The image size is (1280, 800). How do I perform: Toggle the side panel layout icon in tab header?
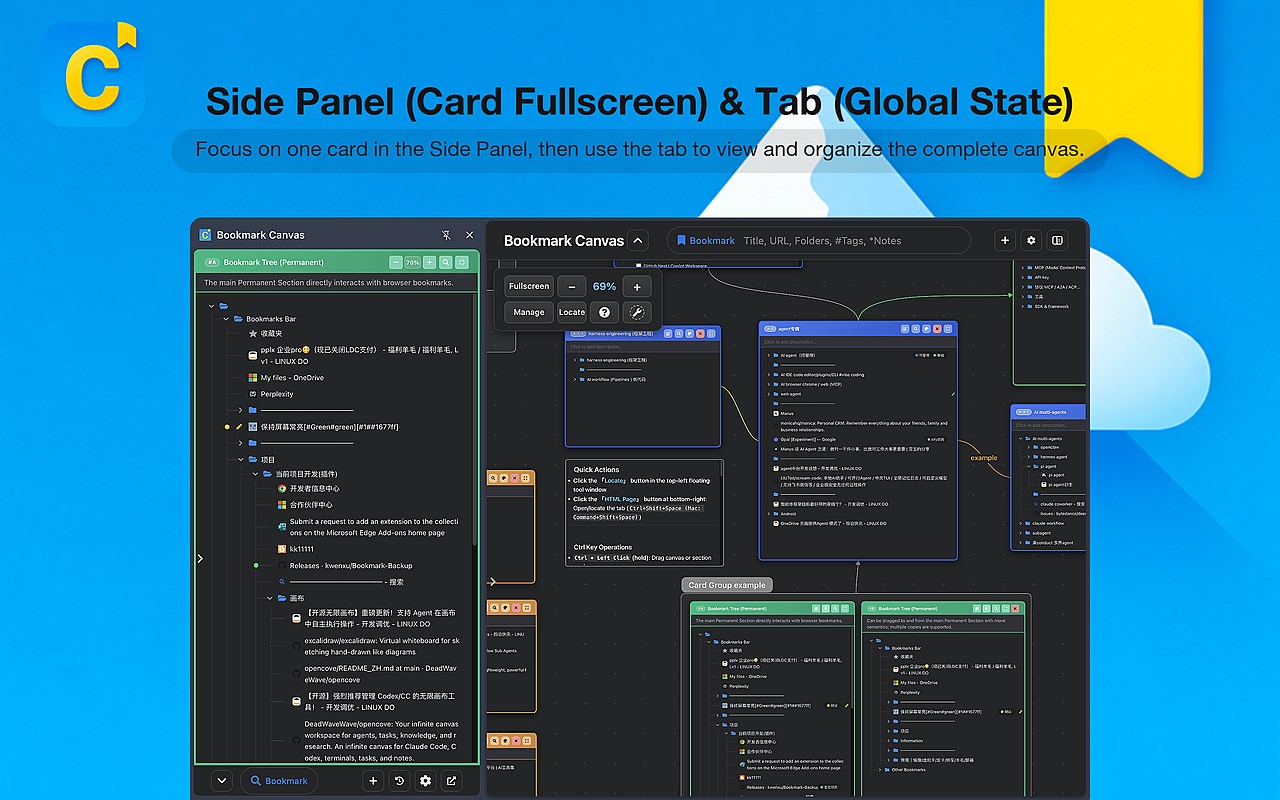(x=1057, y=240)
